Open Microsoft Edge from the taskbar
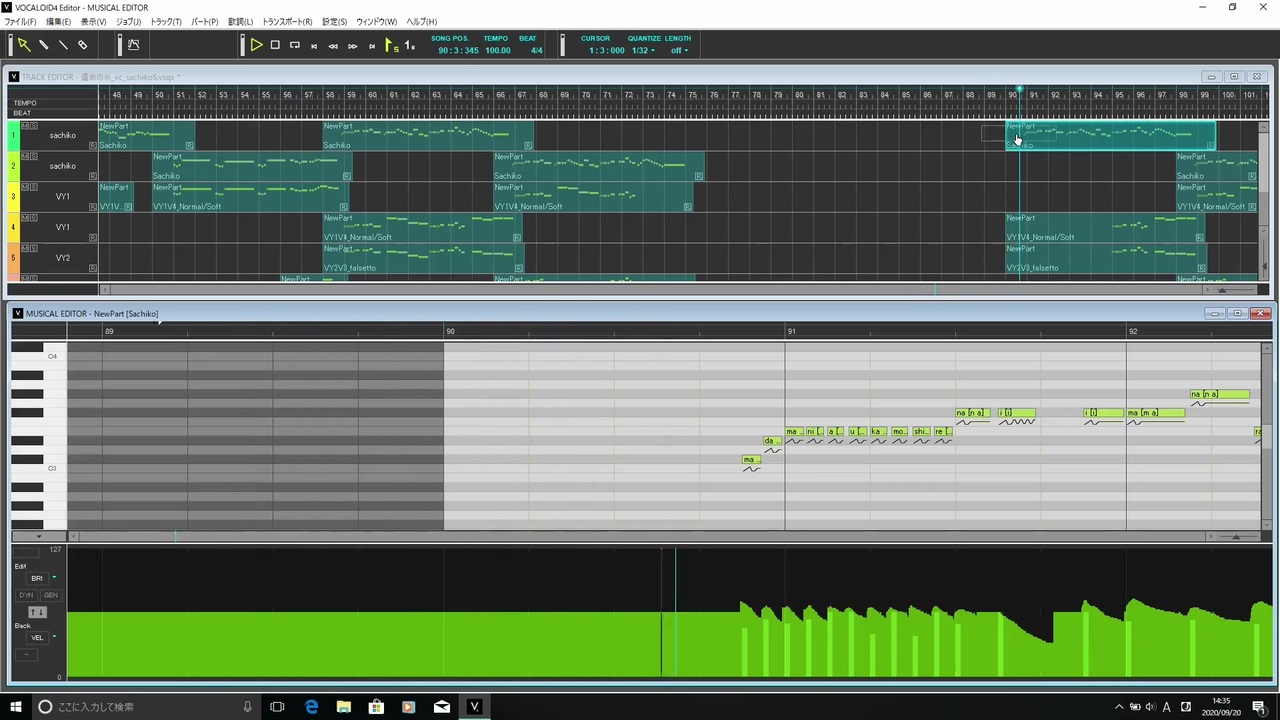 click(x=311, y=707)
